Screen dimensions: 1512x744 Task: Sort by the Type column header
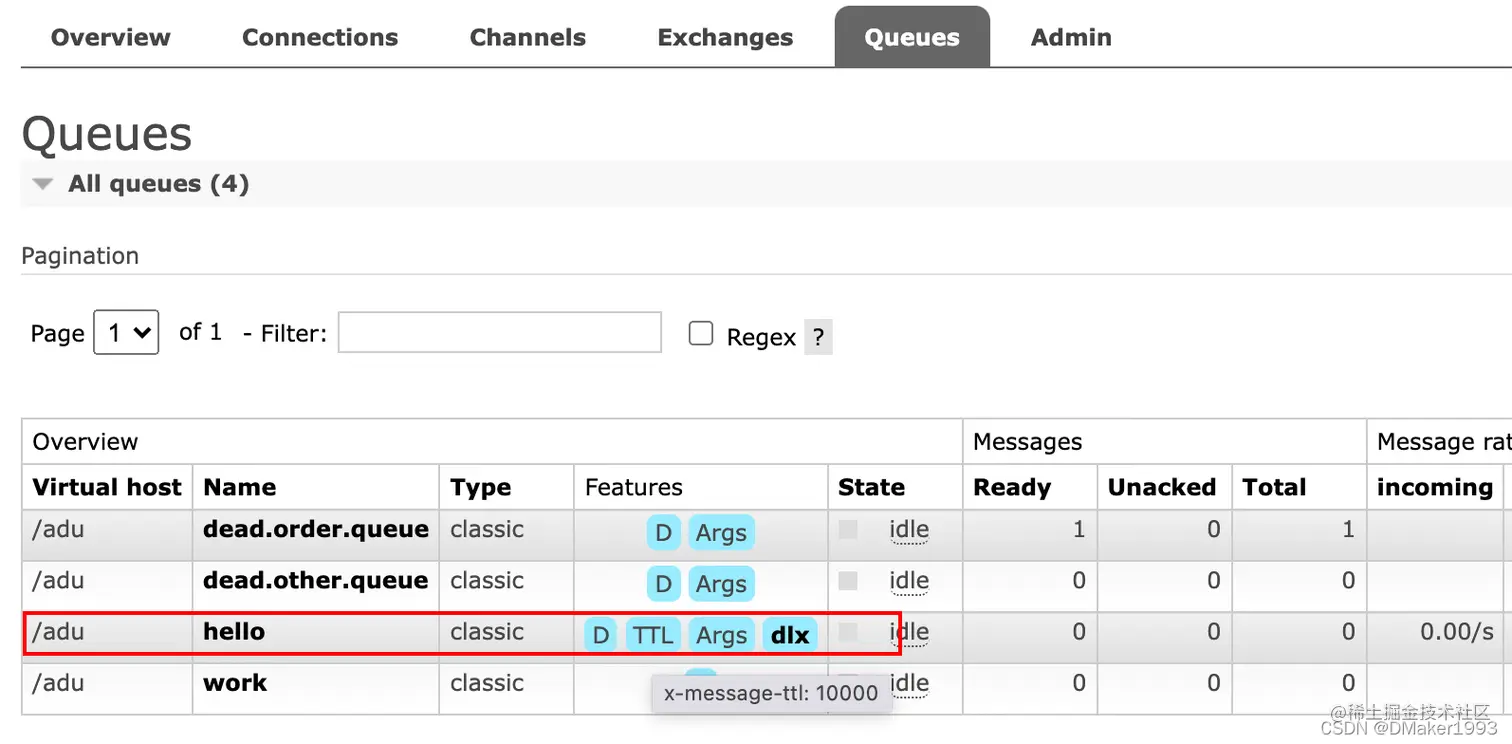pos(480,487)
